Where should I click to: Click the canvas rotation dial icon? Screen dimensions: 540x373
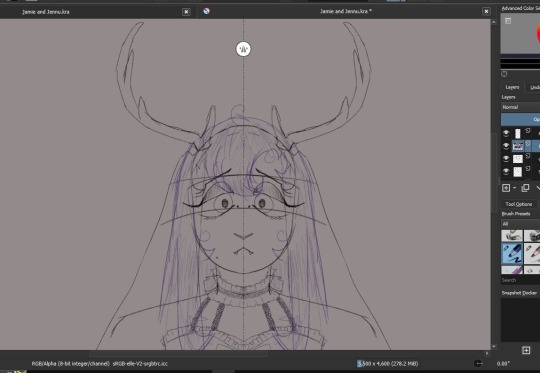tap(478, 363)
